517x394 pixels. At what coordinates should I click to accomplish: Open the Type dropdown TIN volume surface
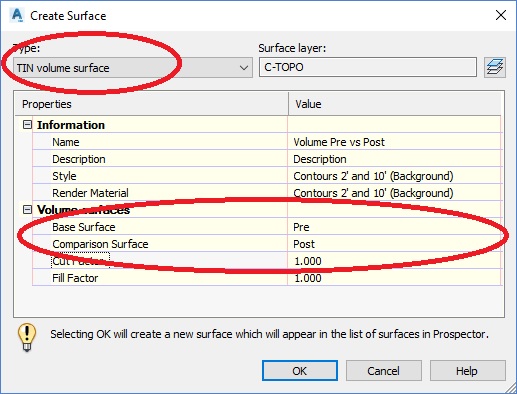[x=133, y=68]
